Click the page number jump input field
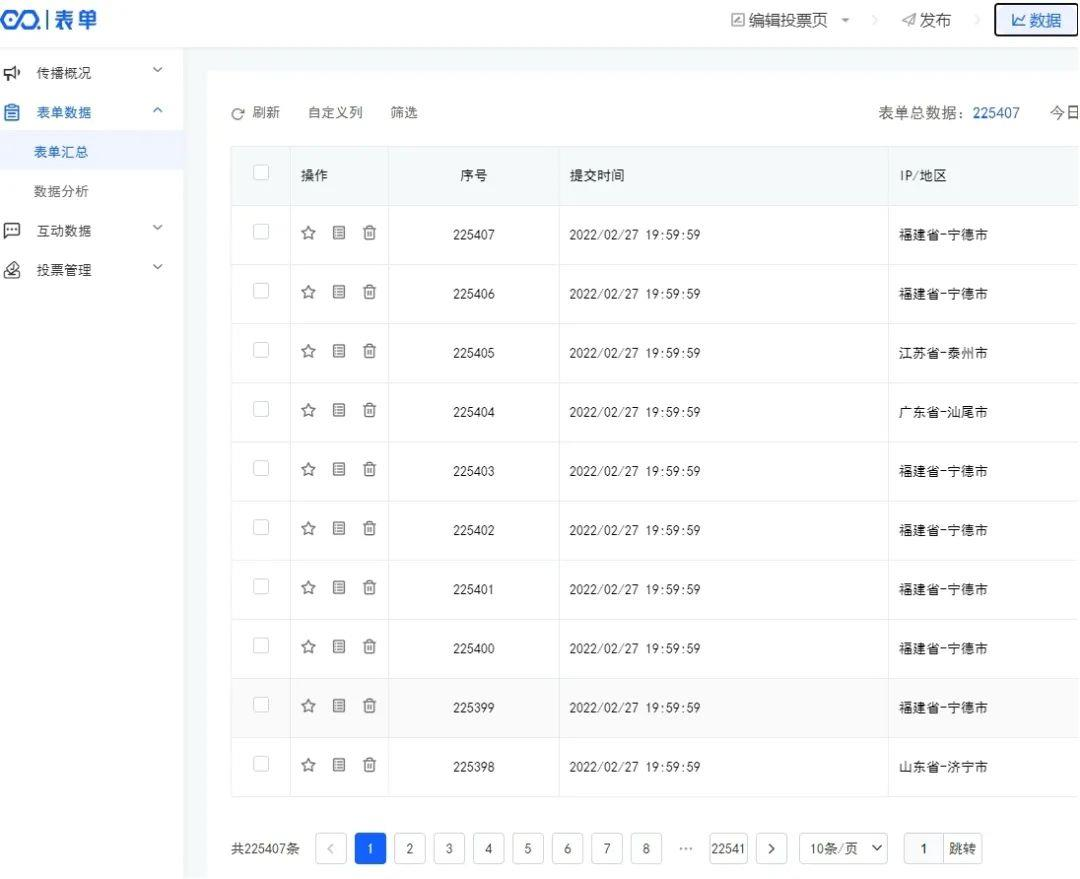 pos(924,848)
